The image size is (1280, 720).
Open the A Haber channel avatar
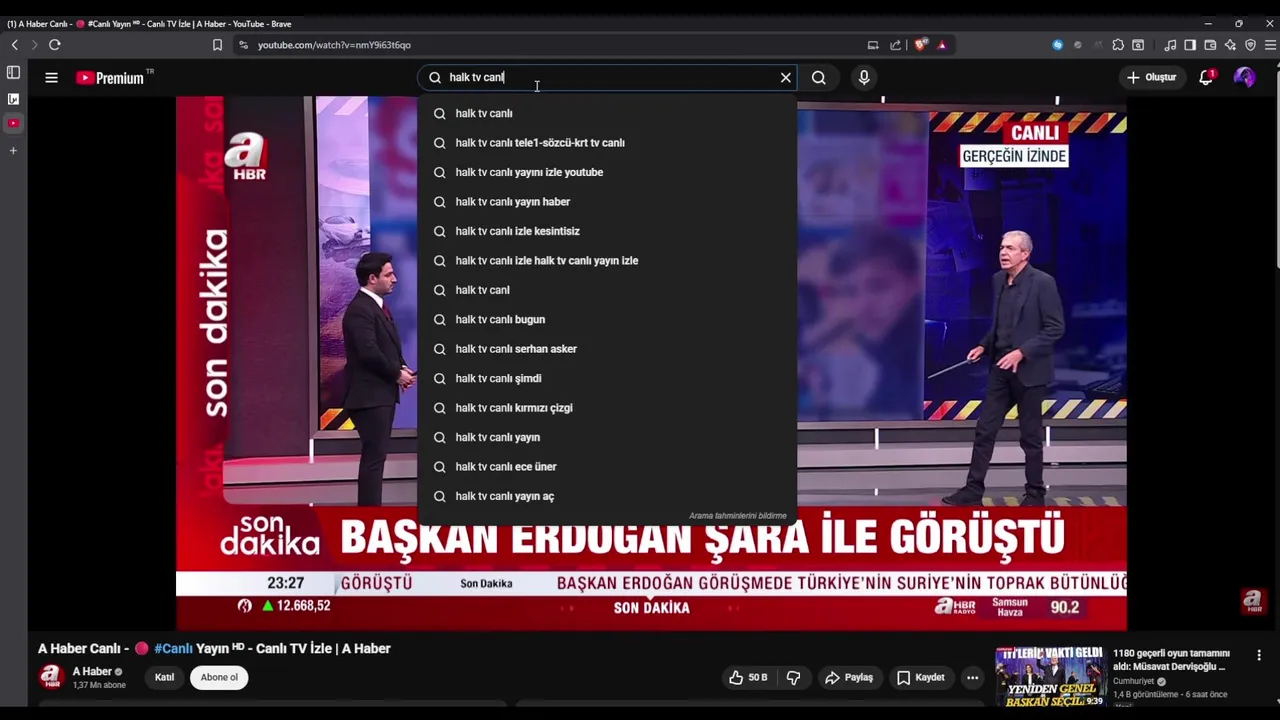click(51, 677)
